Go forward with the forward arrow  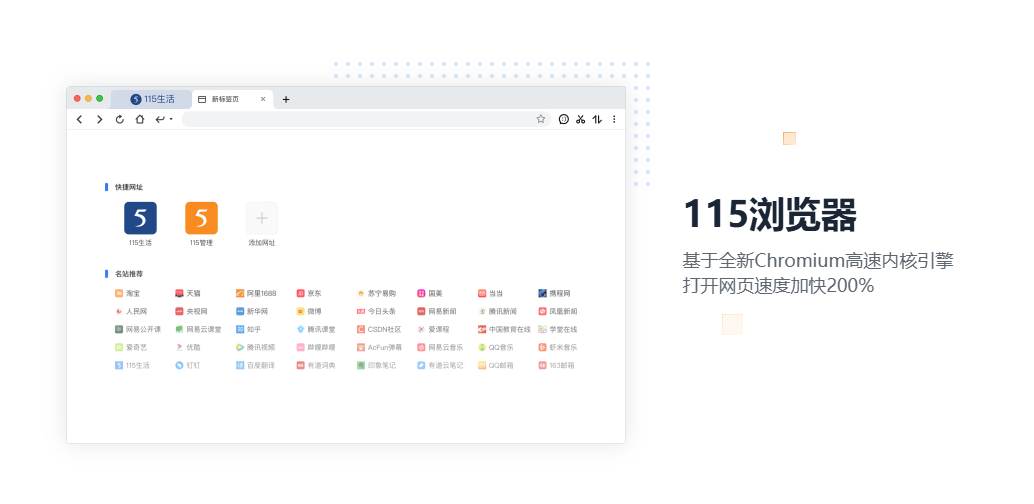click(100, 119)
